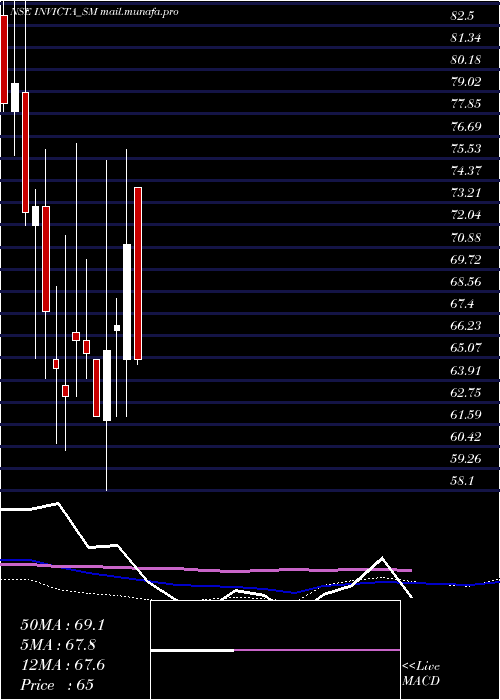Screen dimensions: 500x700
Task: Click the 58.1 price axis label
Action: click(462, 481)
